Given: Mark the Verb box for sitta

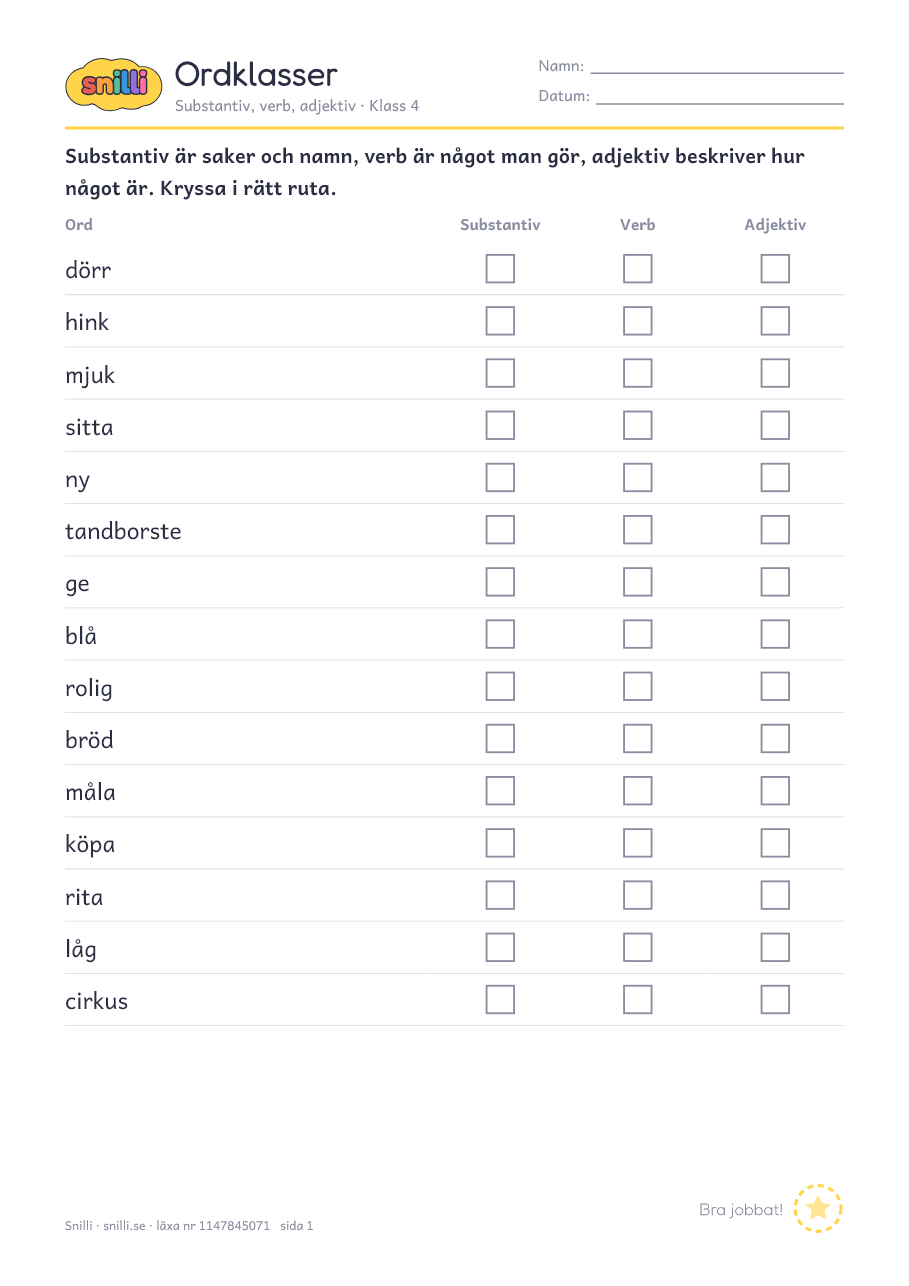Looking at the screenshot, I should click(637, 425).
